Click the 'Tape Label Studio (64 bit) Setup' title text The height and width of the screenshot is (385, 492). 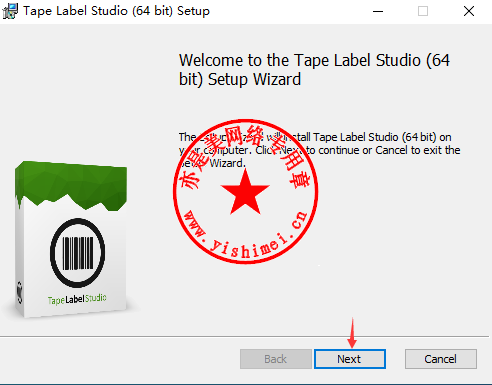click(116, 11)
